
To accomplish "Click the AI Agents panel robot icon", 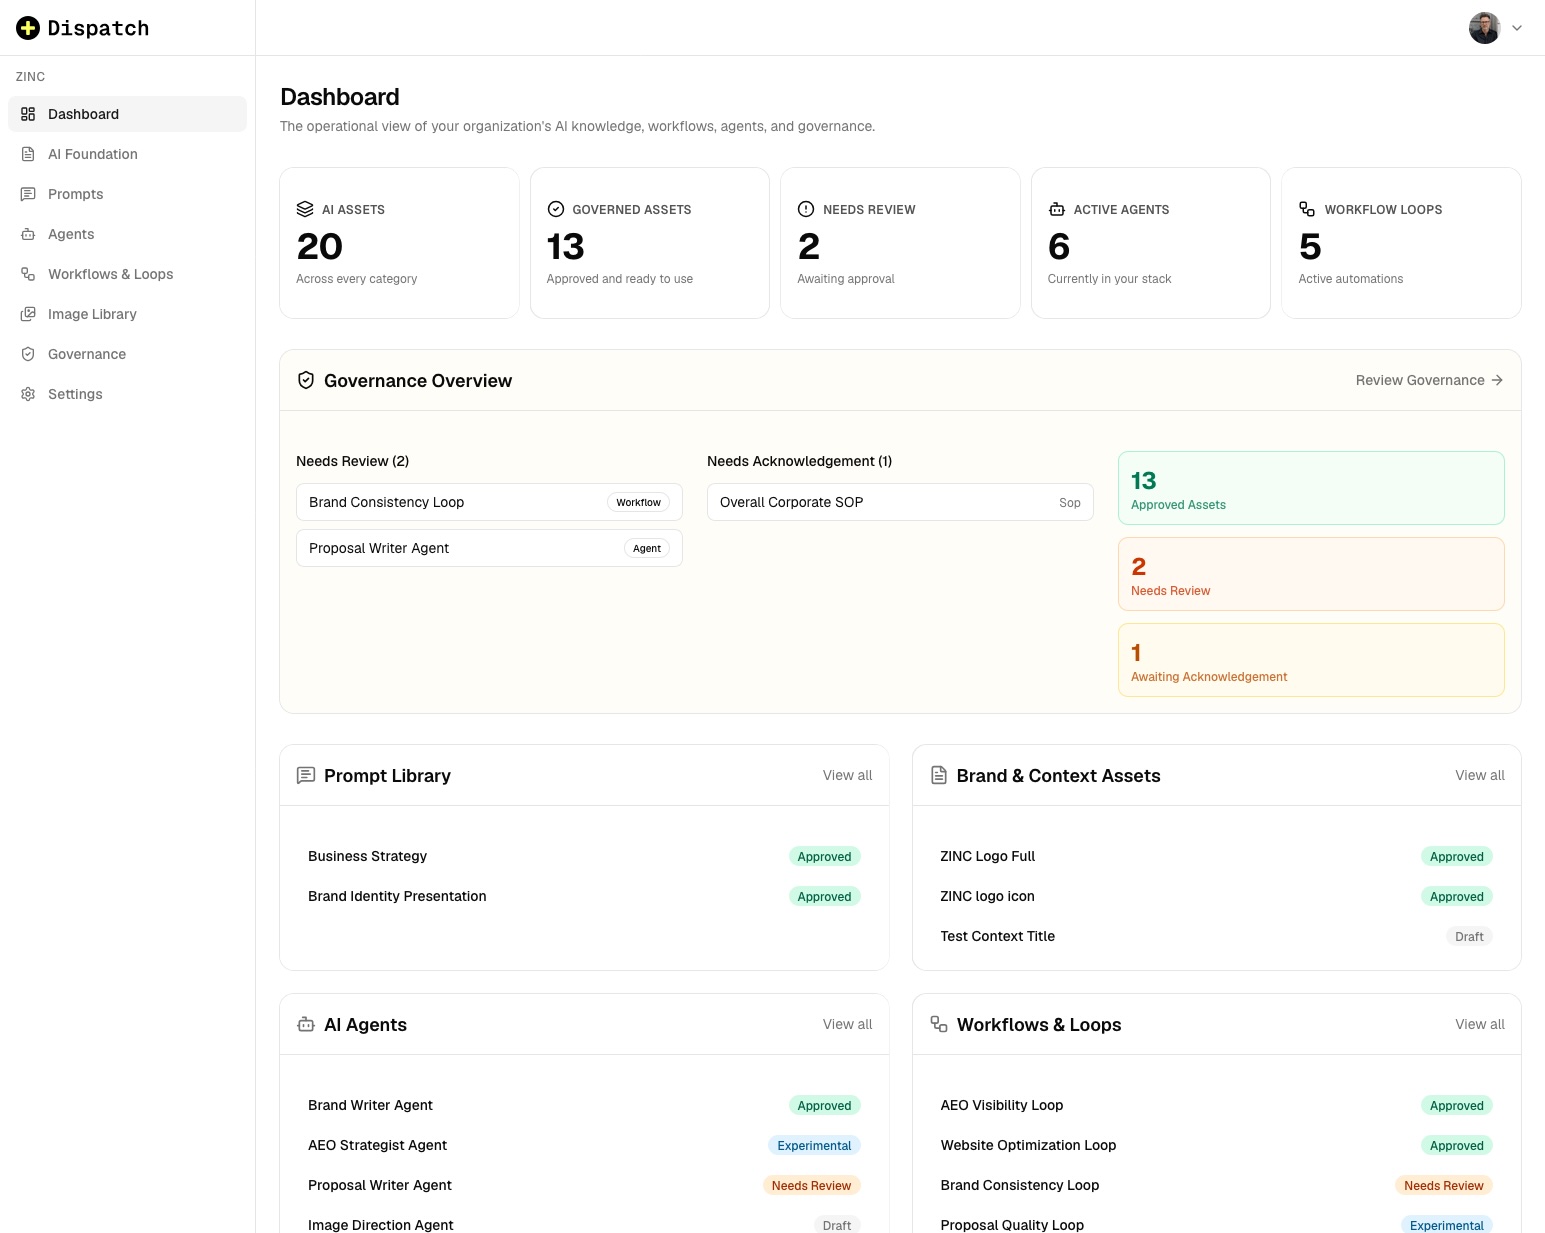I will point(306,1024).
